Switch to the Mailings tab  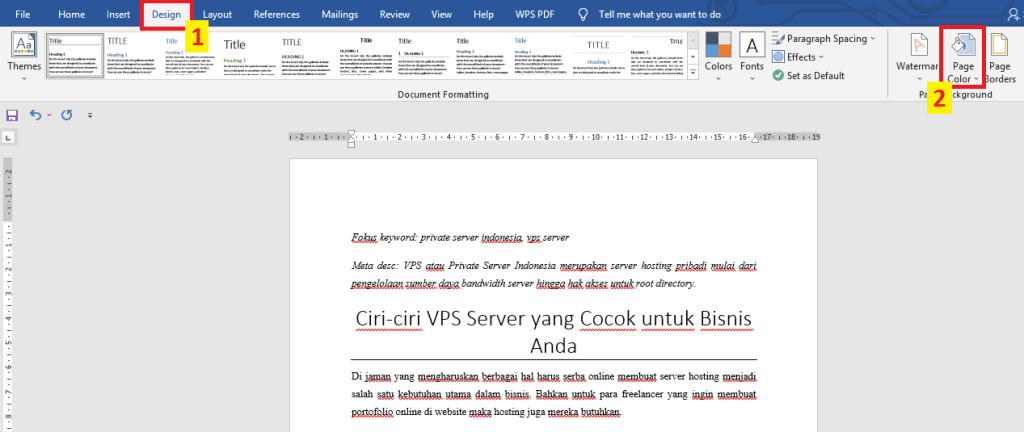(340, 14)
